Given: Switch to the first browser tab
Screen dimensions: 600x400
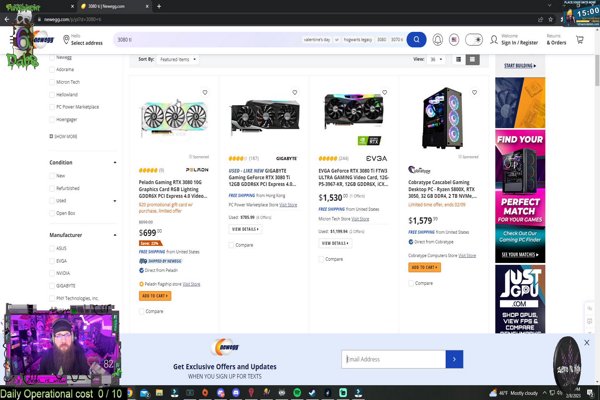Looking at the screenshot, I should pos(38,7).
